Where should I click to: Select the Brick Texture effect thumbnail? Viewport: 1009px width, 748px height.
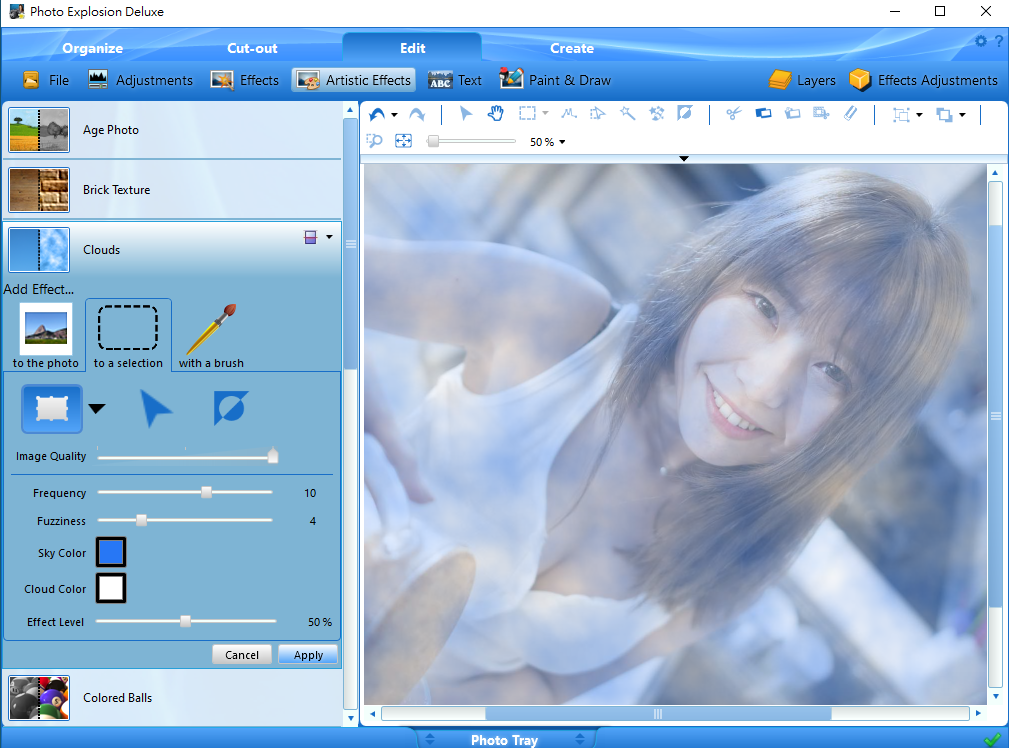(38, 189)
